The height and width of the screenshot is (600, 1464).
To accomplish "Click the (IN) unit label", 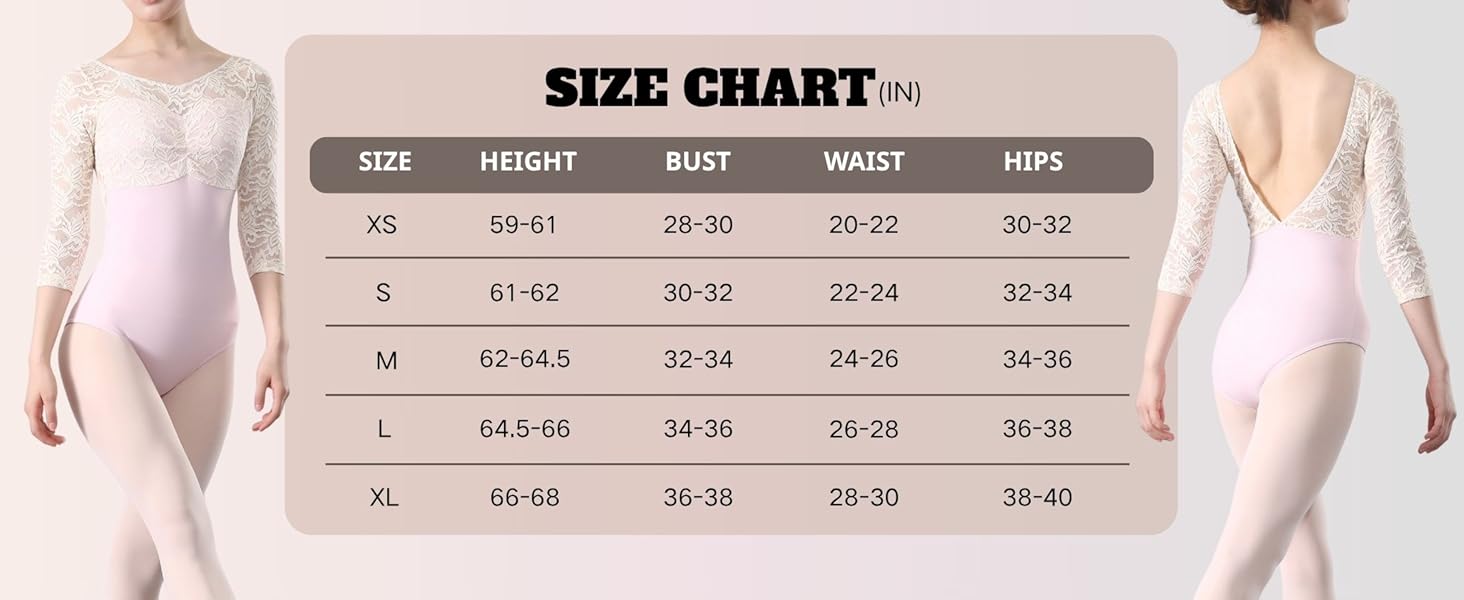I will coord(899,94).
